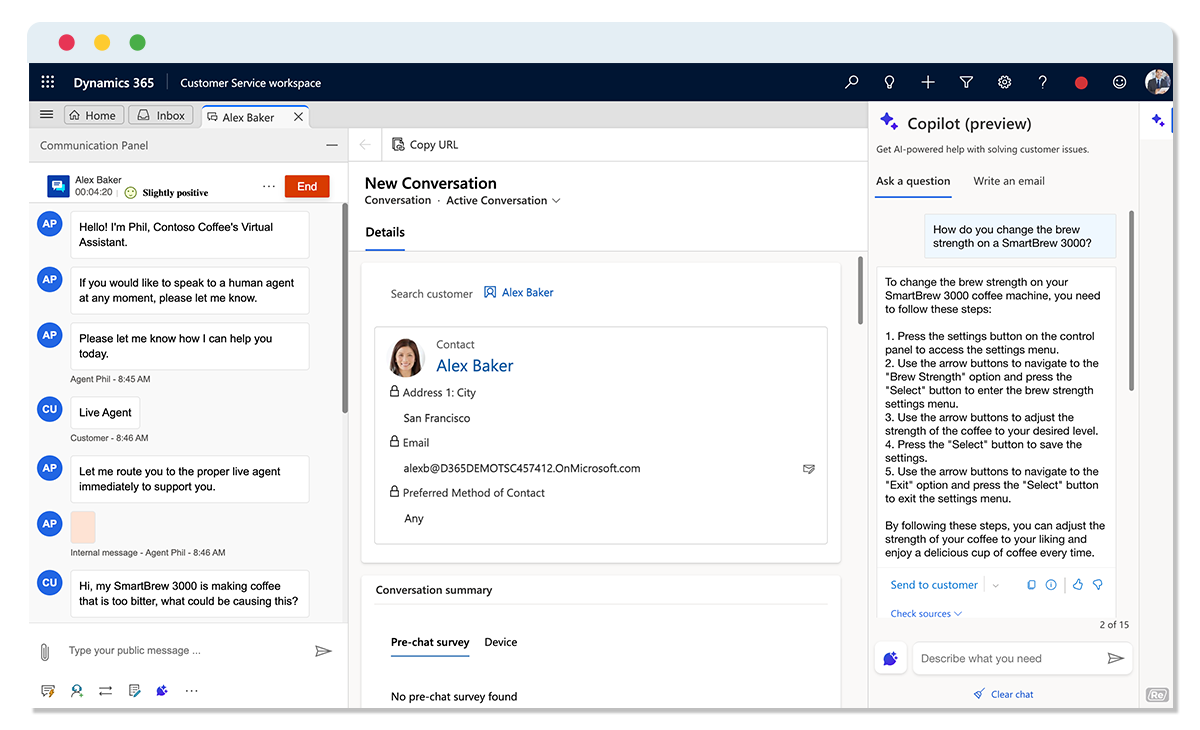1200x730 pixels.
Task: Click the Copilot icon in chat toolbar
Action: [x=162, y=691]
